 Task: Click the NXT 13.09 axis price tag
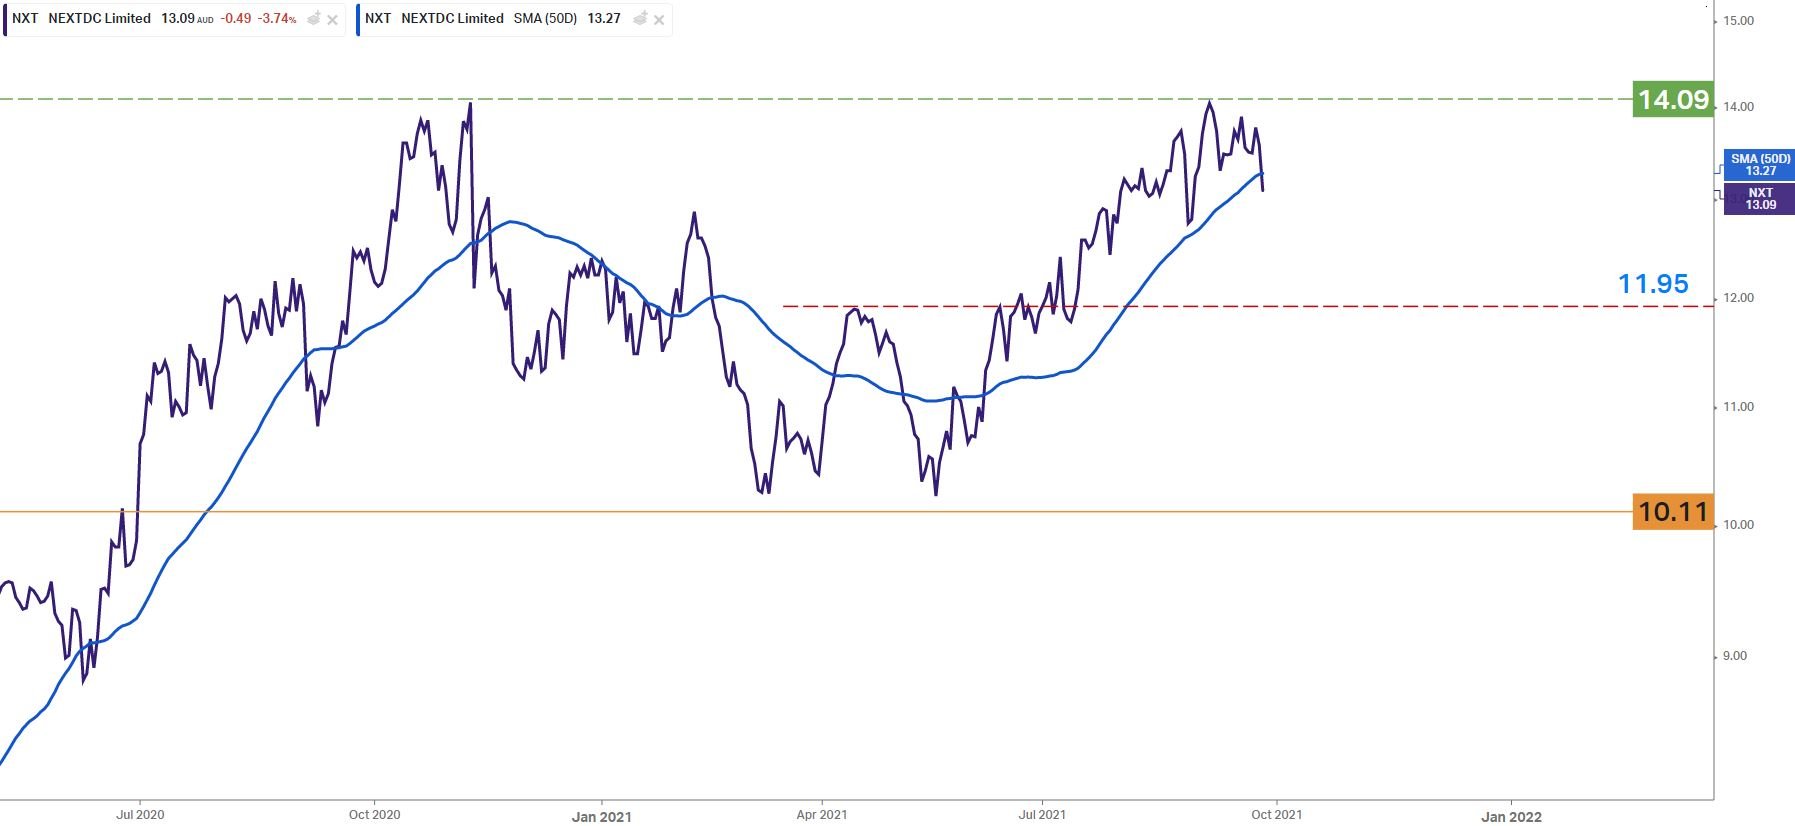[x=1760, y=199]
